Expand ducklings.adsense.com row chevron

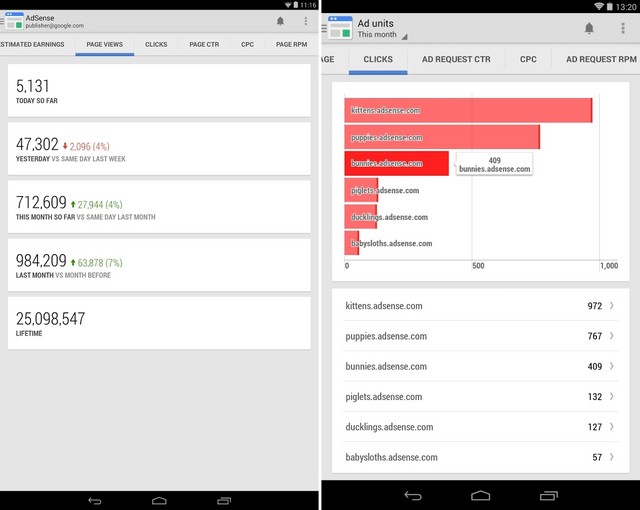[611, 426]
